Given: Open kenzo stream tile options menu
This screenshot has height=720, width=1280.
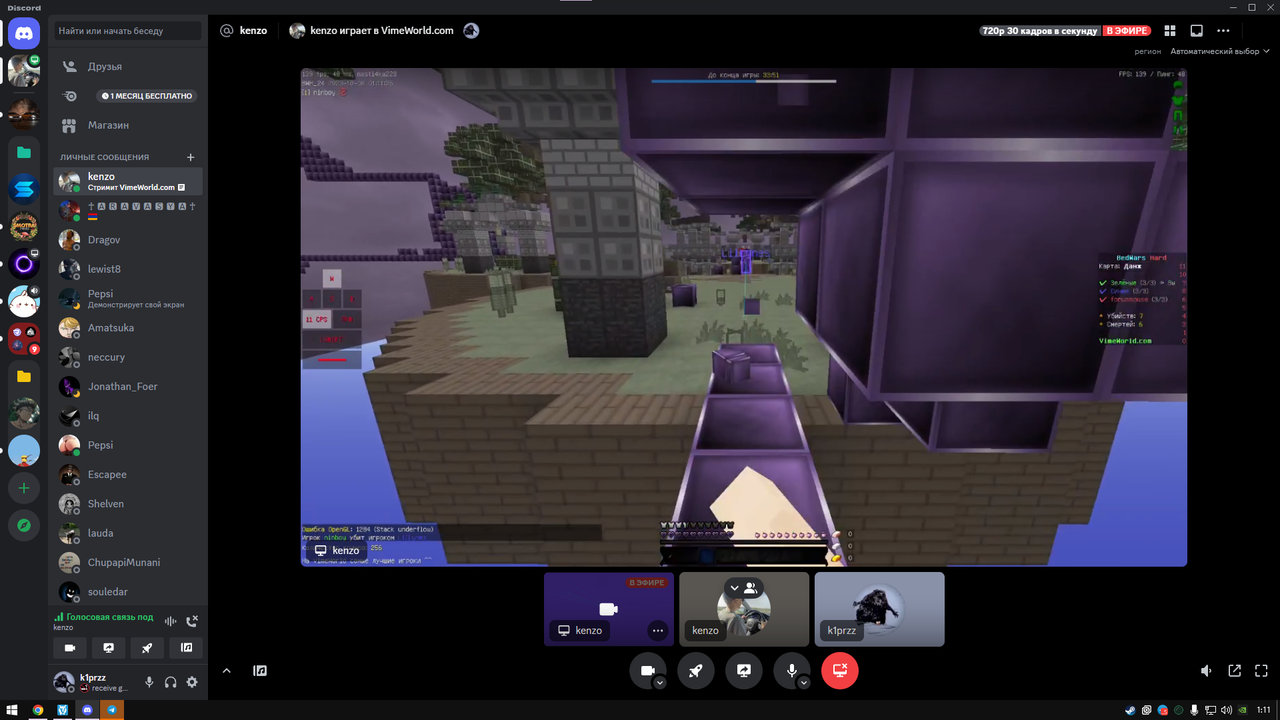Looking at the screenshot, I should [657, 630].
